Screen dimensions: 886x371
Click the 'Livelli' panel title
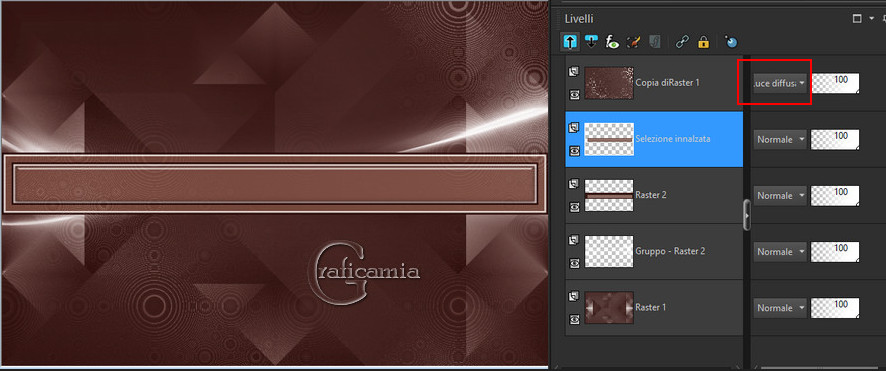pyautogui.click(x=579, y=19)
